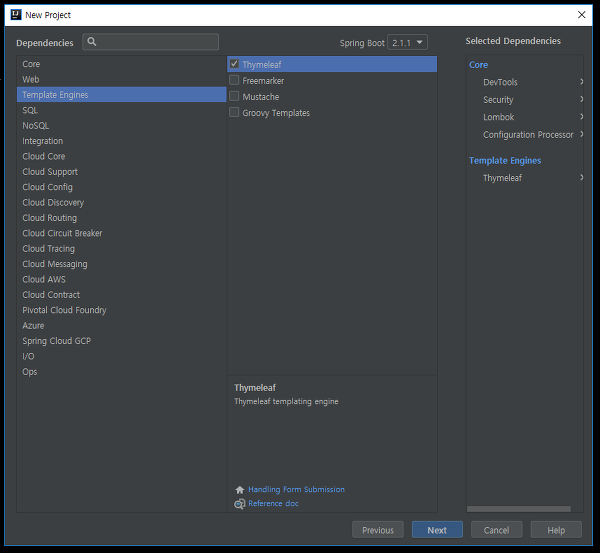Click the home icon beside Handling Form Submission

click(x=240, y=490)
